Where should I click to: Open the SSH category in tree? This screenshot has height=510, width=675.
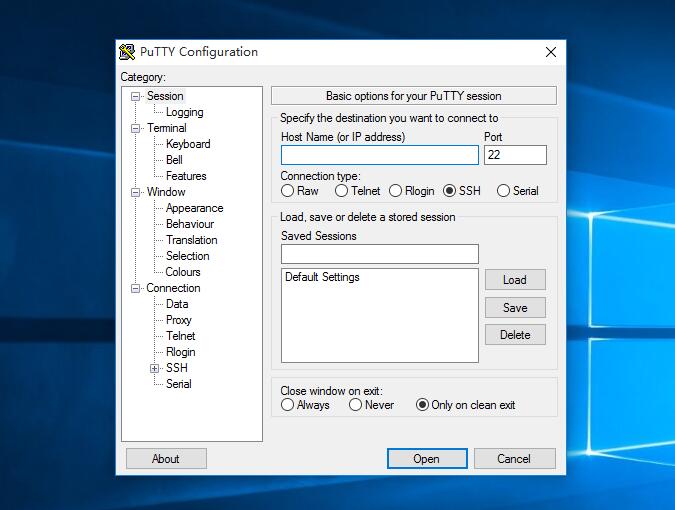[x=176, y=368]
